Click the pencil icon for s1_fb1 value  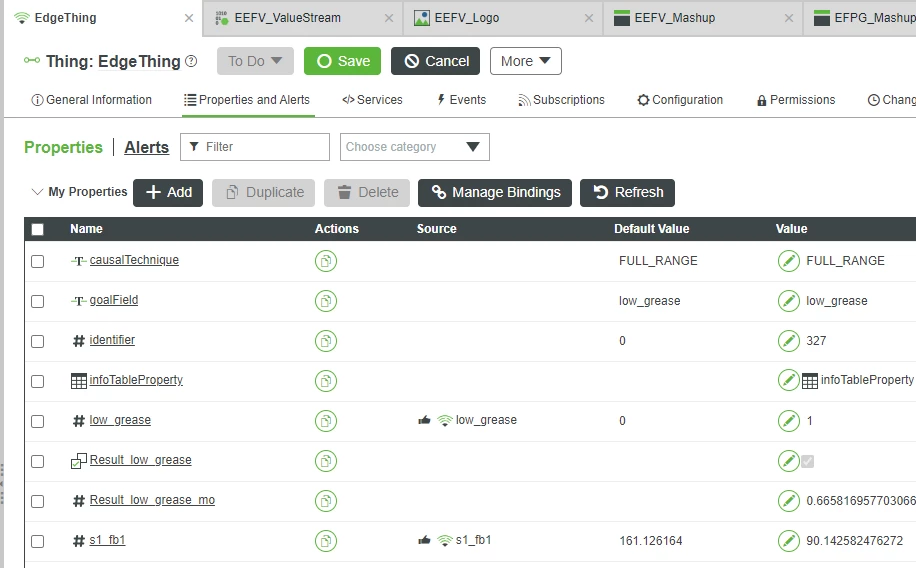coord(789,541)
